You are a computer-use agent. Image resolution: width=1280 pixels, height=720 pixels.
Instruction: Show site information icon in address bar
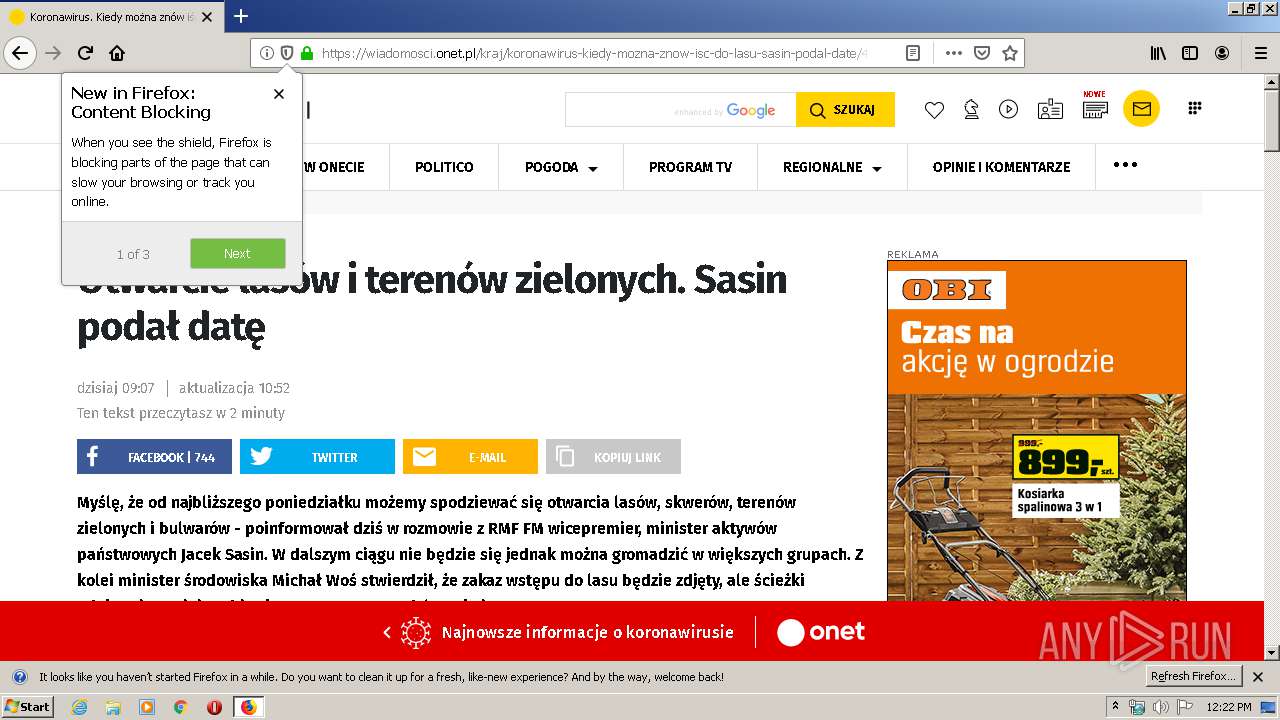(267, 53)
